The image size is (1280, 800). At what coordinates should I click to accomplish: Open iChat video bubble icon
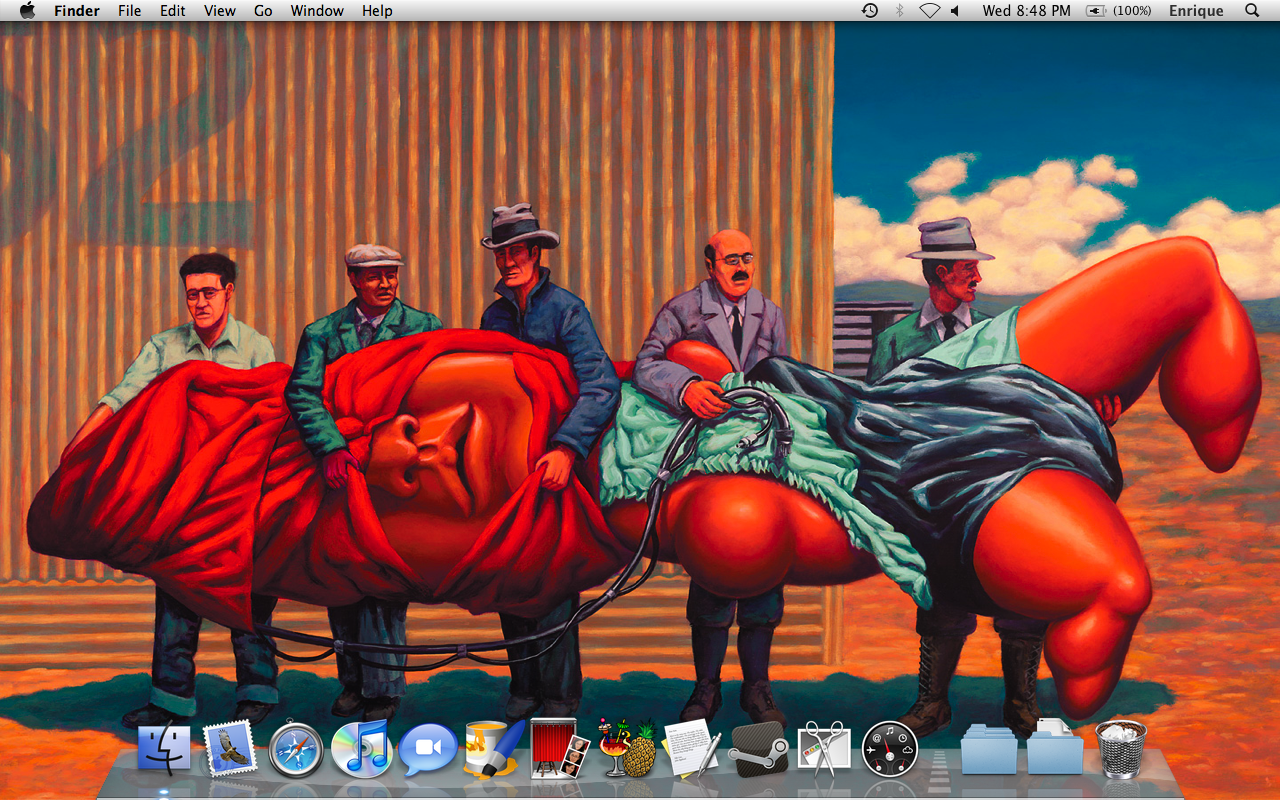pos(428,750)
